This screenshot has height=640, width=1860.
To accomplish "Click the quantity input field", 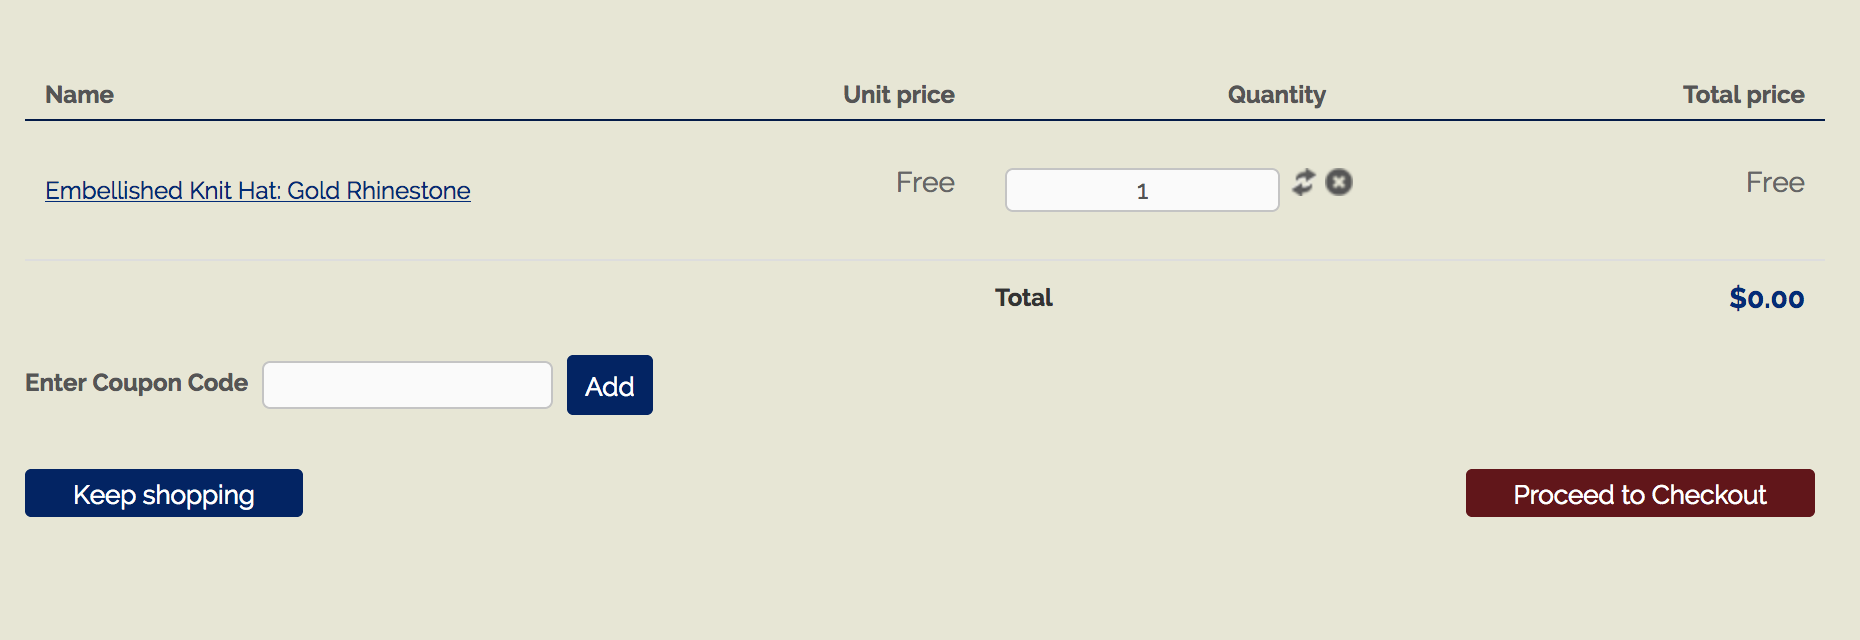I will click(x=1141, y=190).
